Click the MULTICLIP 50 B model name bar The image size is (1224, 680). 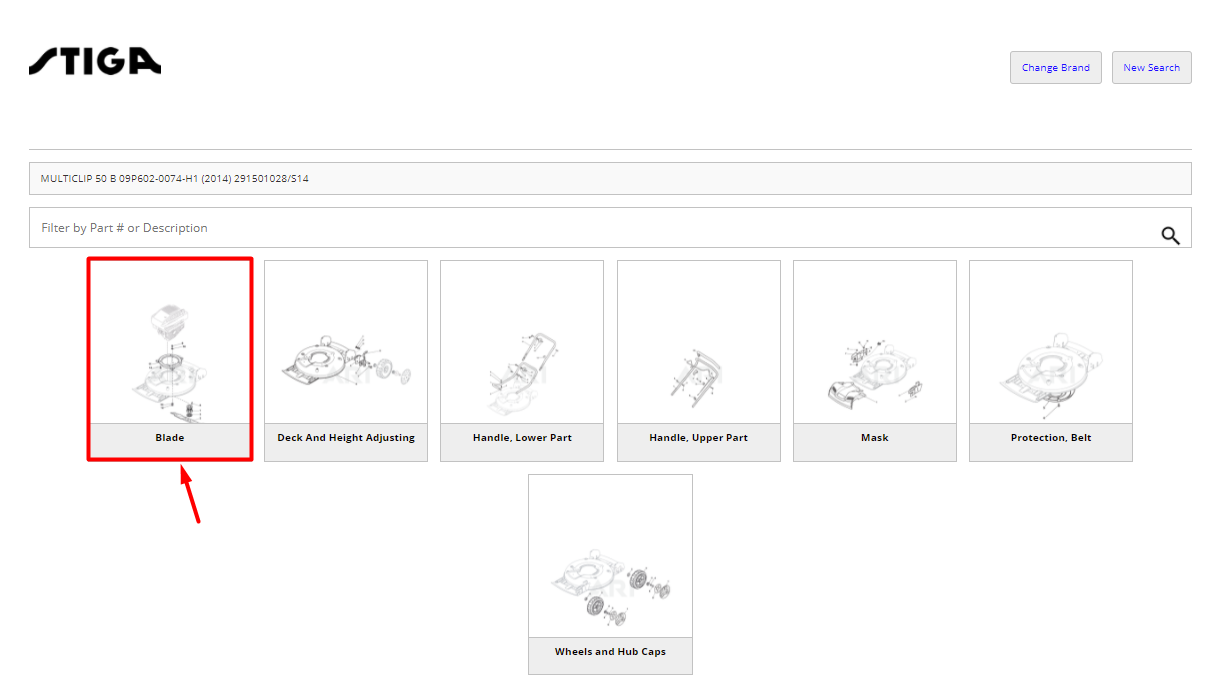pyautogui.click(x=610, y=179)
